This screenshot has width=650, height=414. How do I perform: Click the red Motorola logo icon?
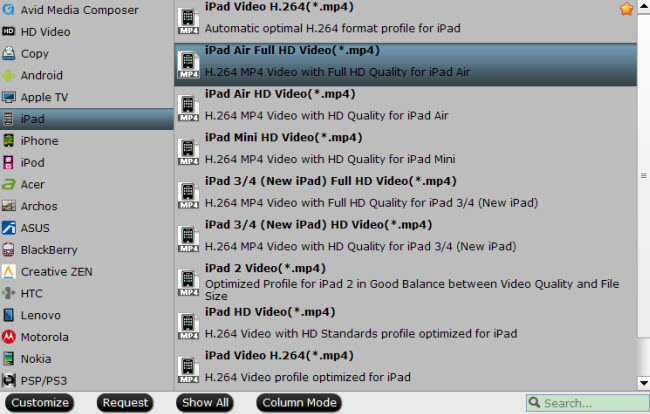pyautogui.click(x=8, y=337)
